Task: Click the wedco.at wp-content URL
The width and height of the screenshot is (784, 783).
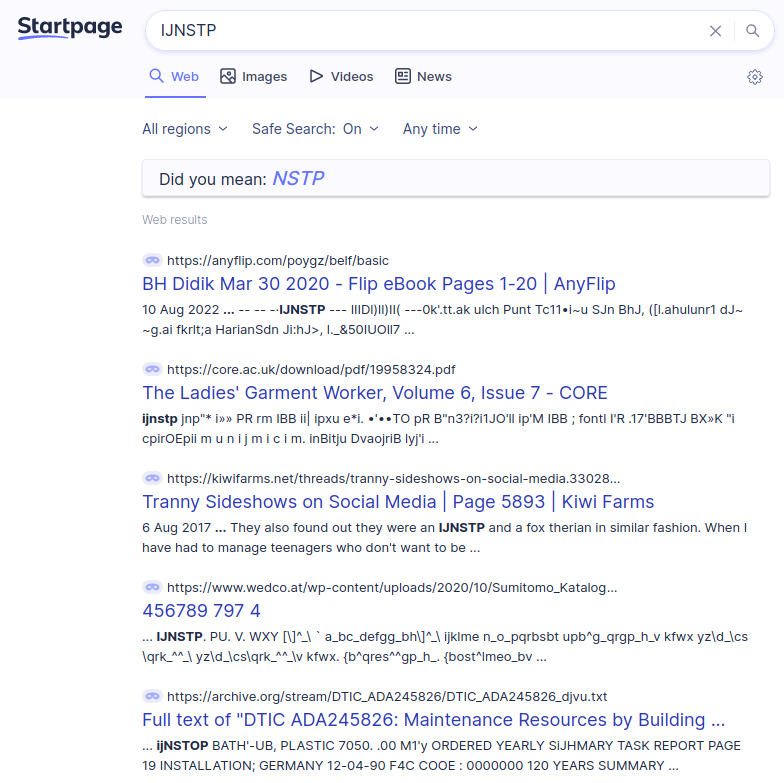Action: [x=392, y=588]
